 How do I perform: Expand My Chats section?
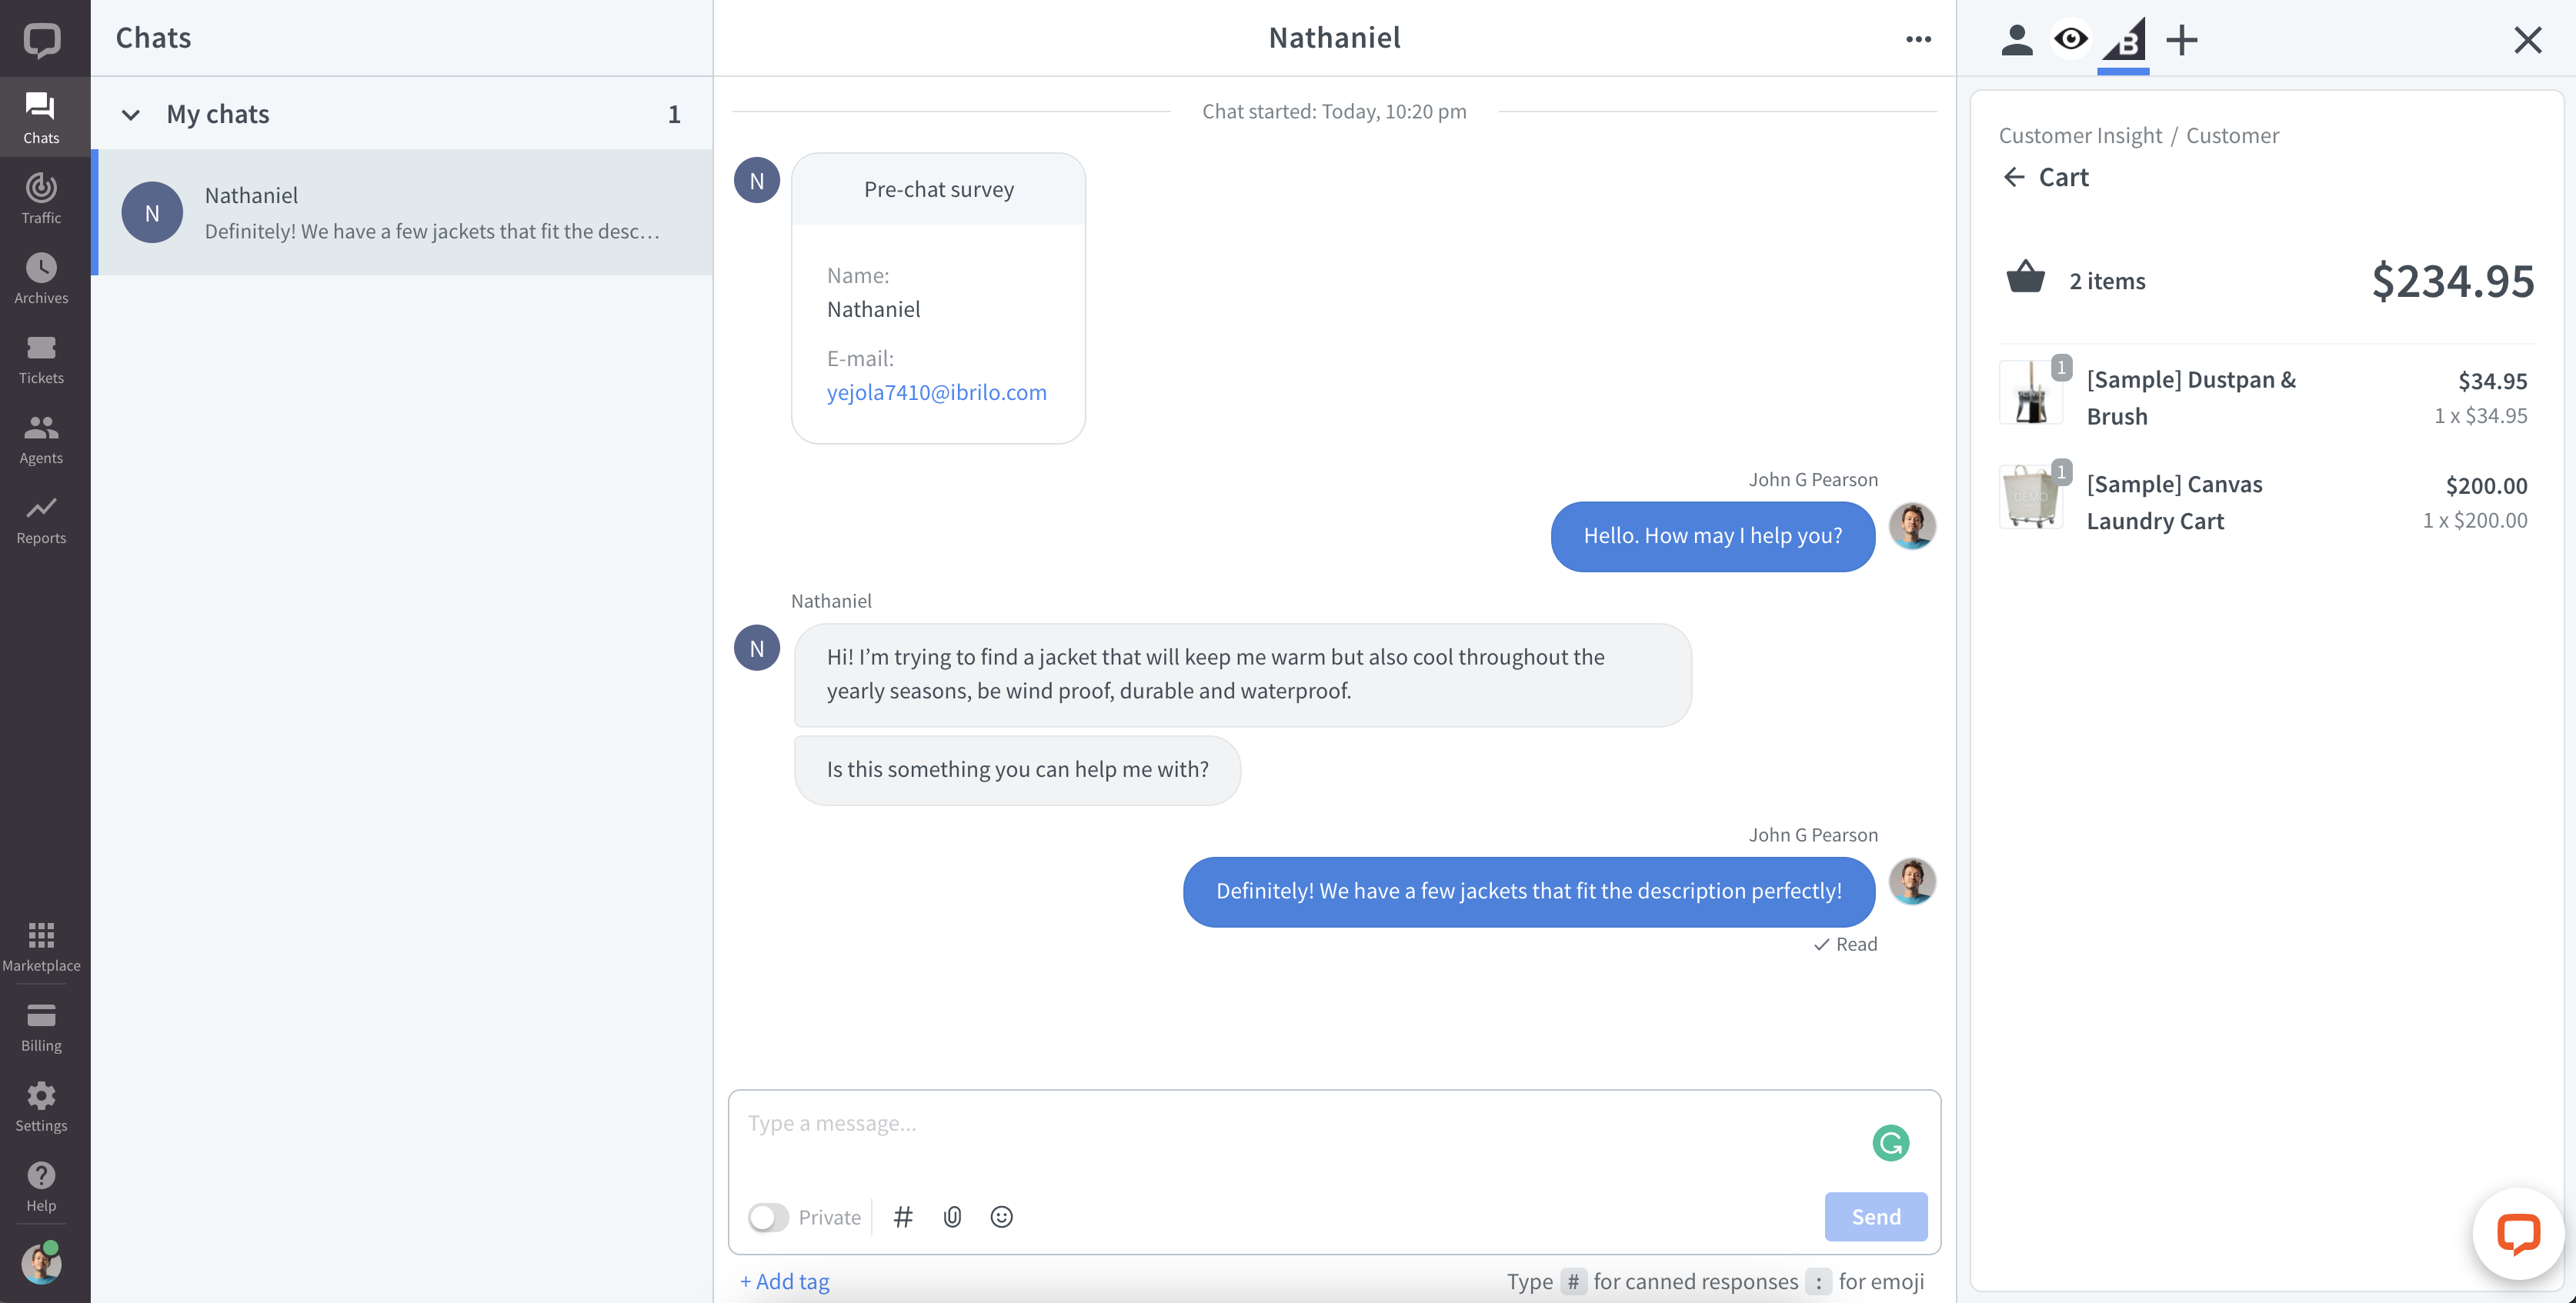pos(132,115)
